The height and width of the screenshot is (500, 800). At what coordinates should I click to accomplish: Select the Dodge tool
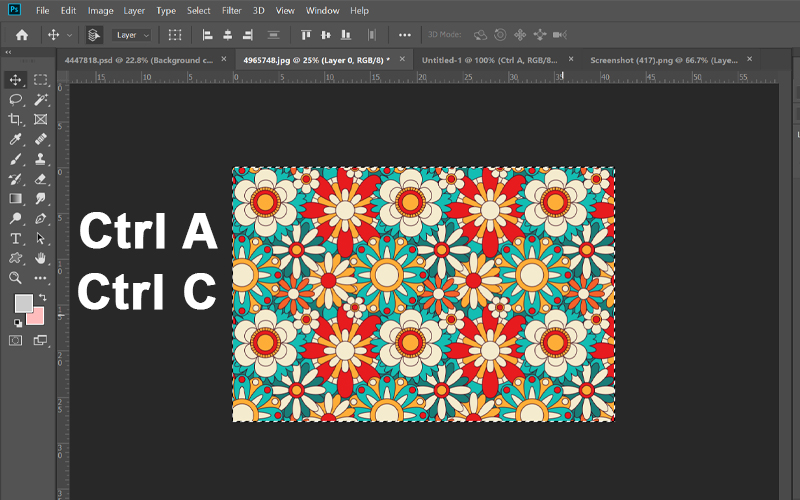coord(15,218)
